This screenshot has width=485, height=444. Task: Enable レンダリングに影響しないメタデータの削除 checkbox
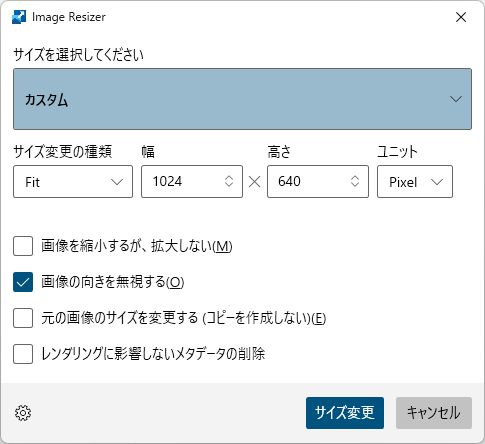(x=23, y=354)
